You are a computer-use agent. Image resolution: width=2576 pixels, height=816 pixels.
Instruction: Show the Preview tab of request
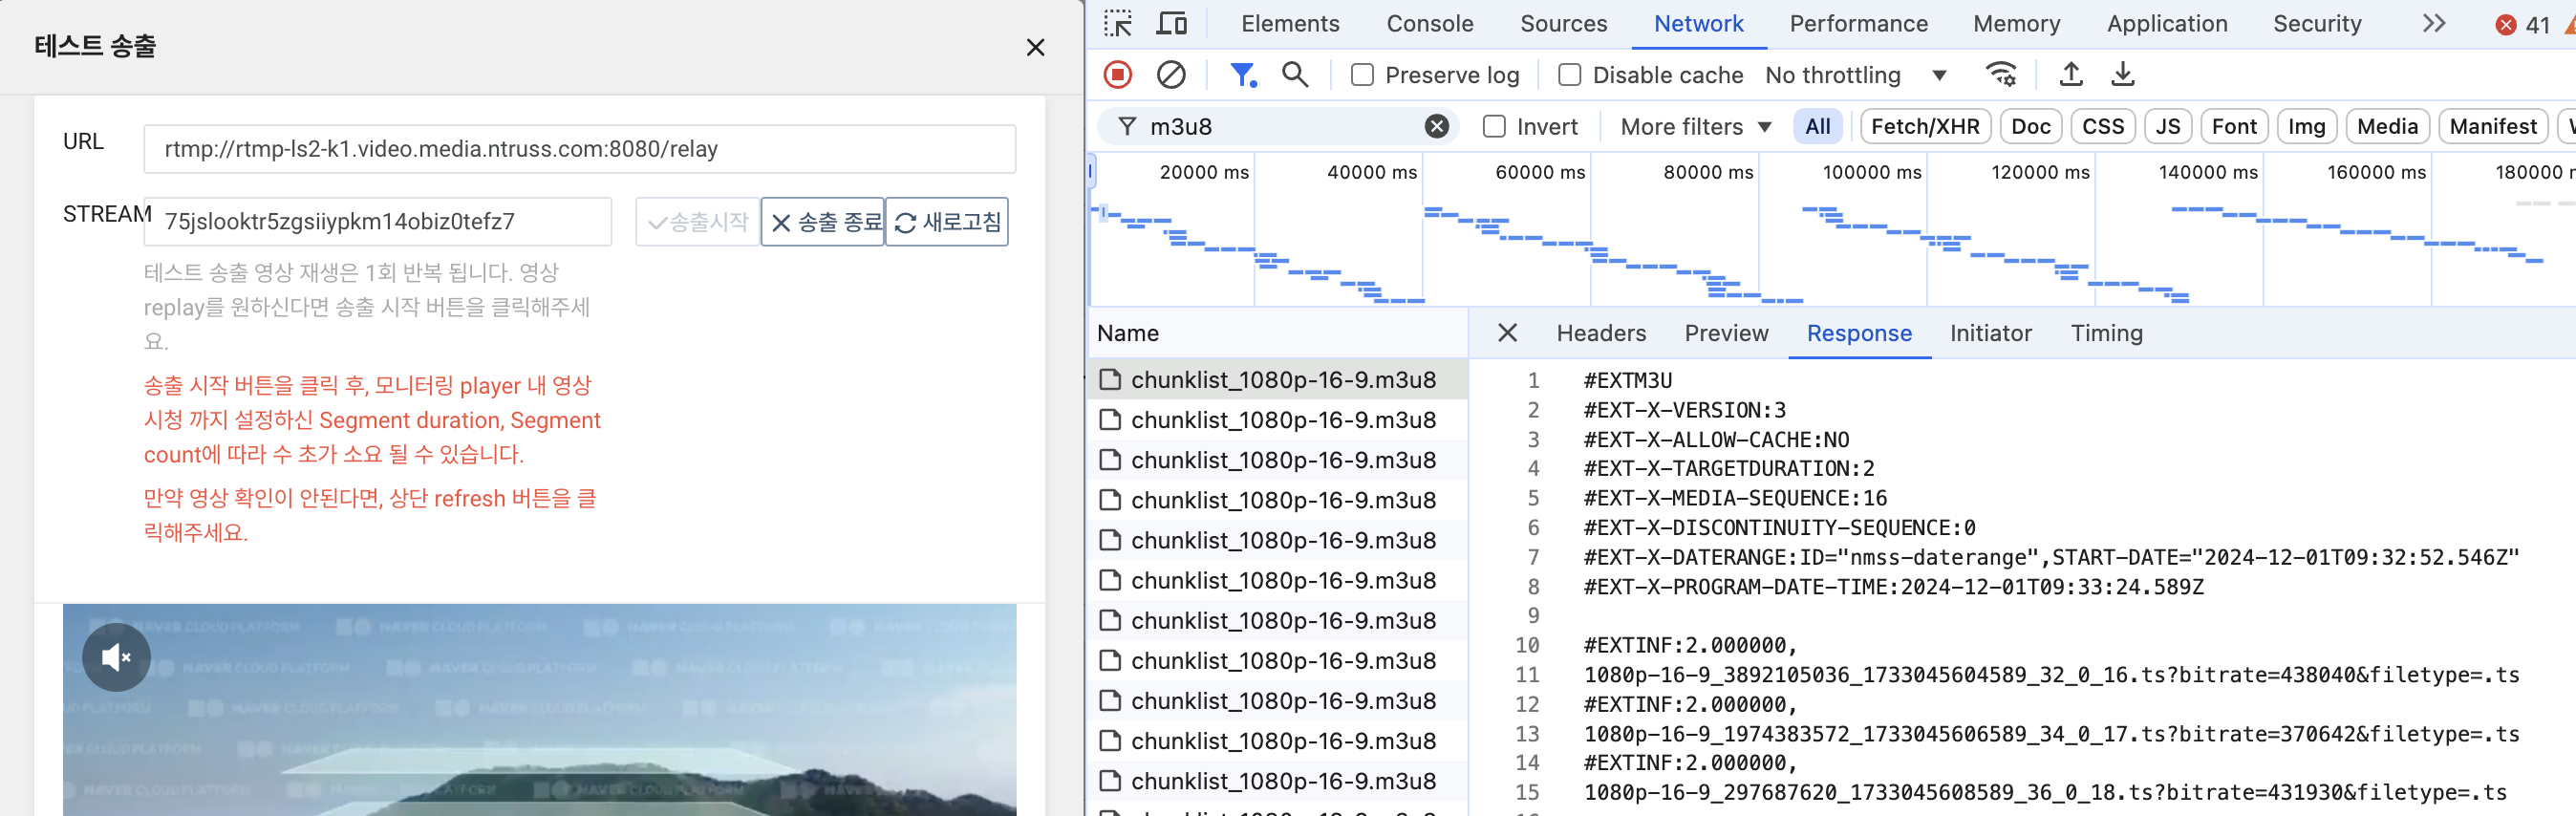[x=1726, y=333]
